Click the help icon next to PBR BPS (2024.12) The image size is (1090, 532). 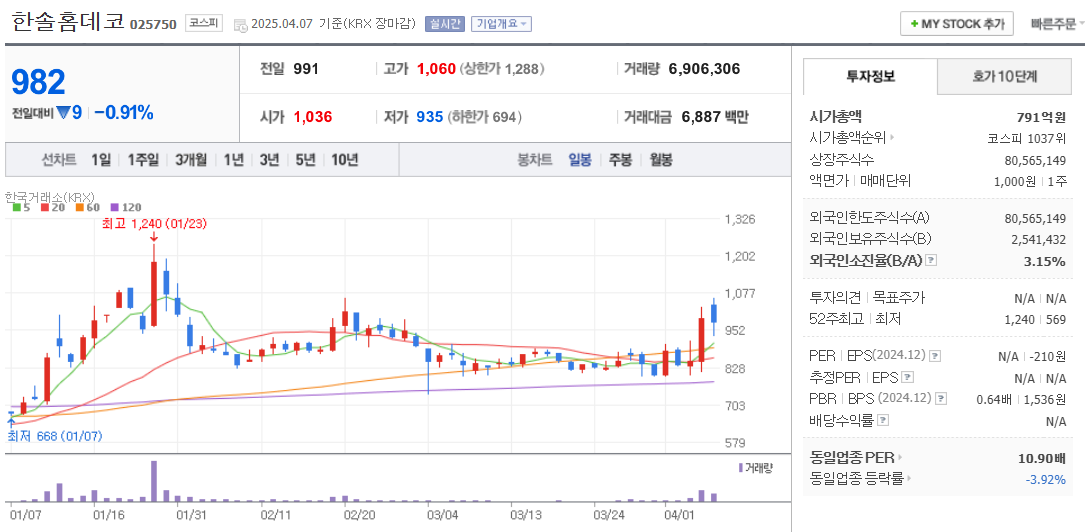tap(941, 399)
